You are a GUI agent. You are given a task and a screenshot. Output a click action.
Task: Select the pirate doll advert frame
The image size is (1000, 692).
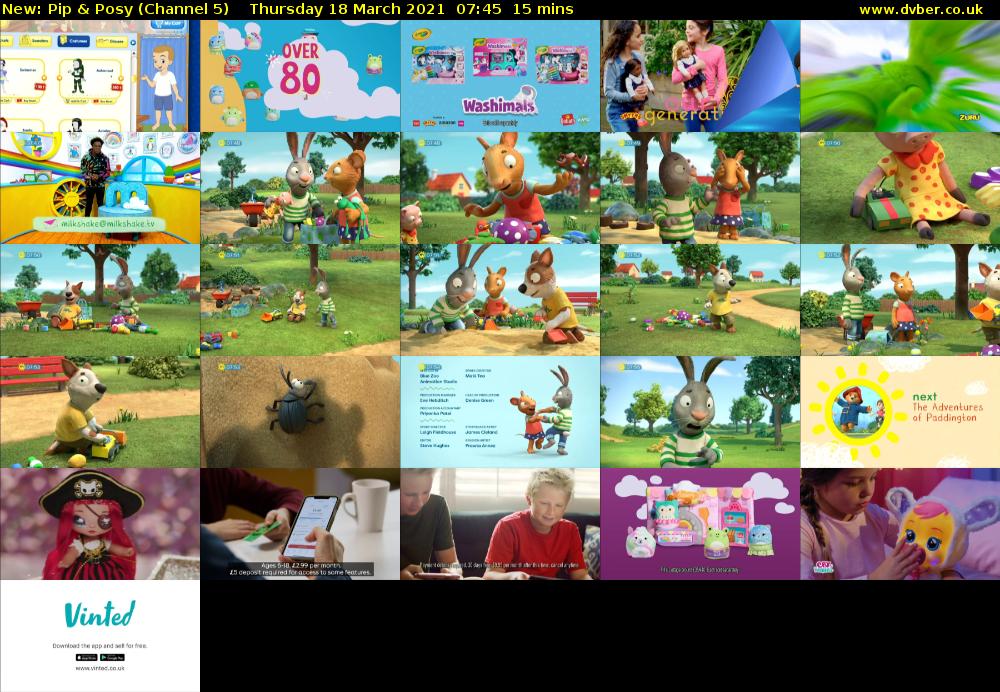point(99,524)
